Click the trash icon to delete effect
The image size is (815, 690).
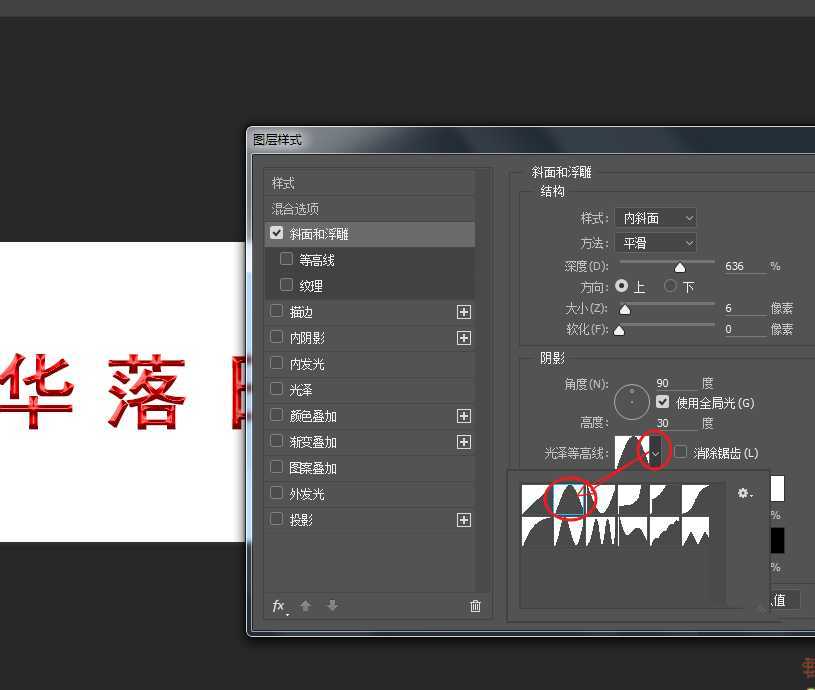pyautogui.click(x=475, y=606)
